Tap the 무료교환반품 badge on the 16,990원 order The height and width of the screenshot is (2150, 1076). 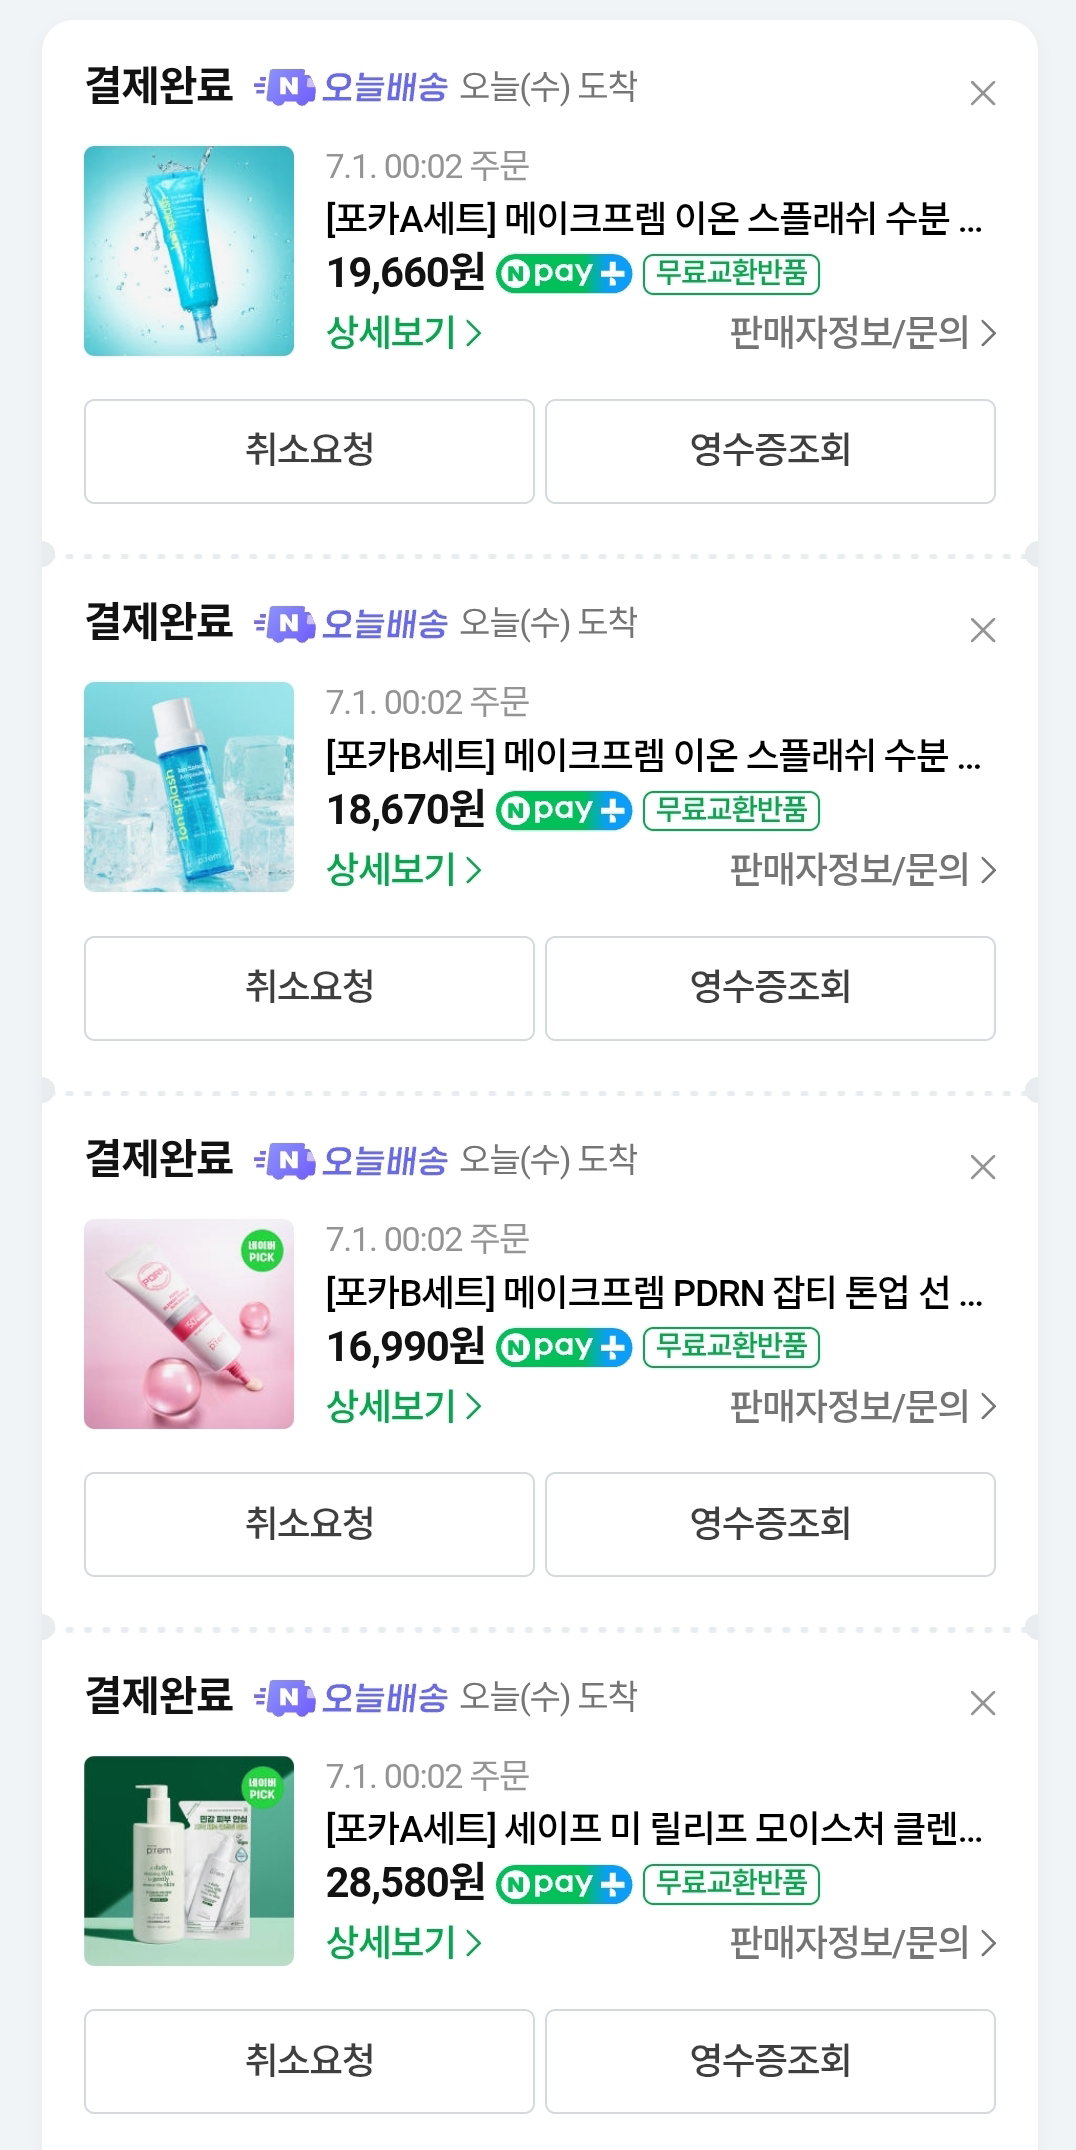[x=731, y=1347]
